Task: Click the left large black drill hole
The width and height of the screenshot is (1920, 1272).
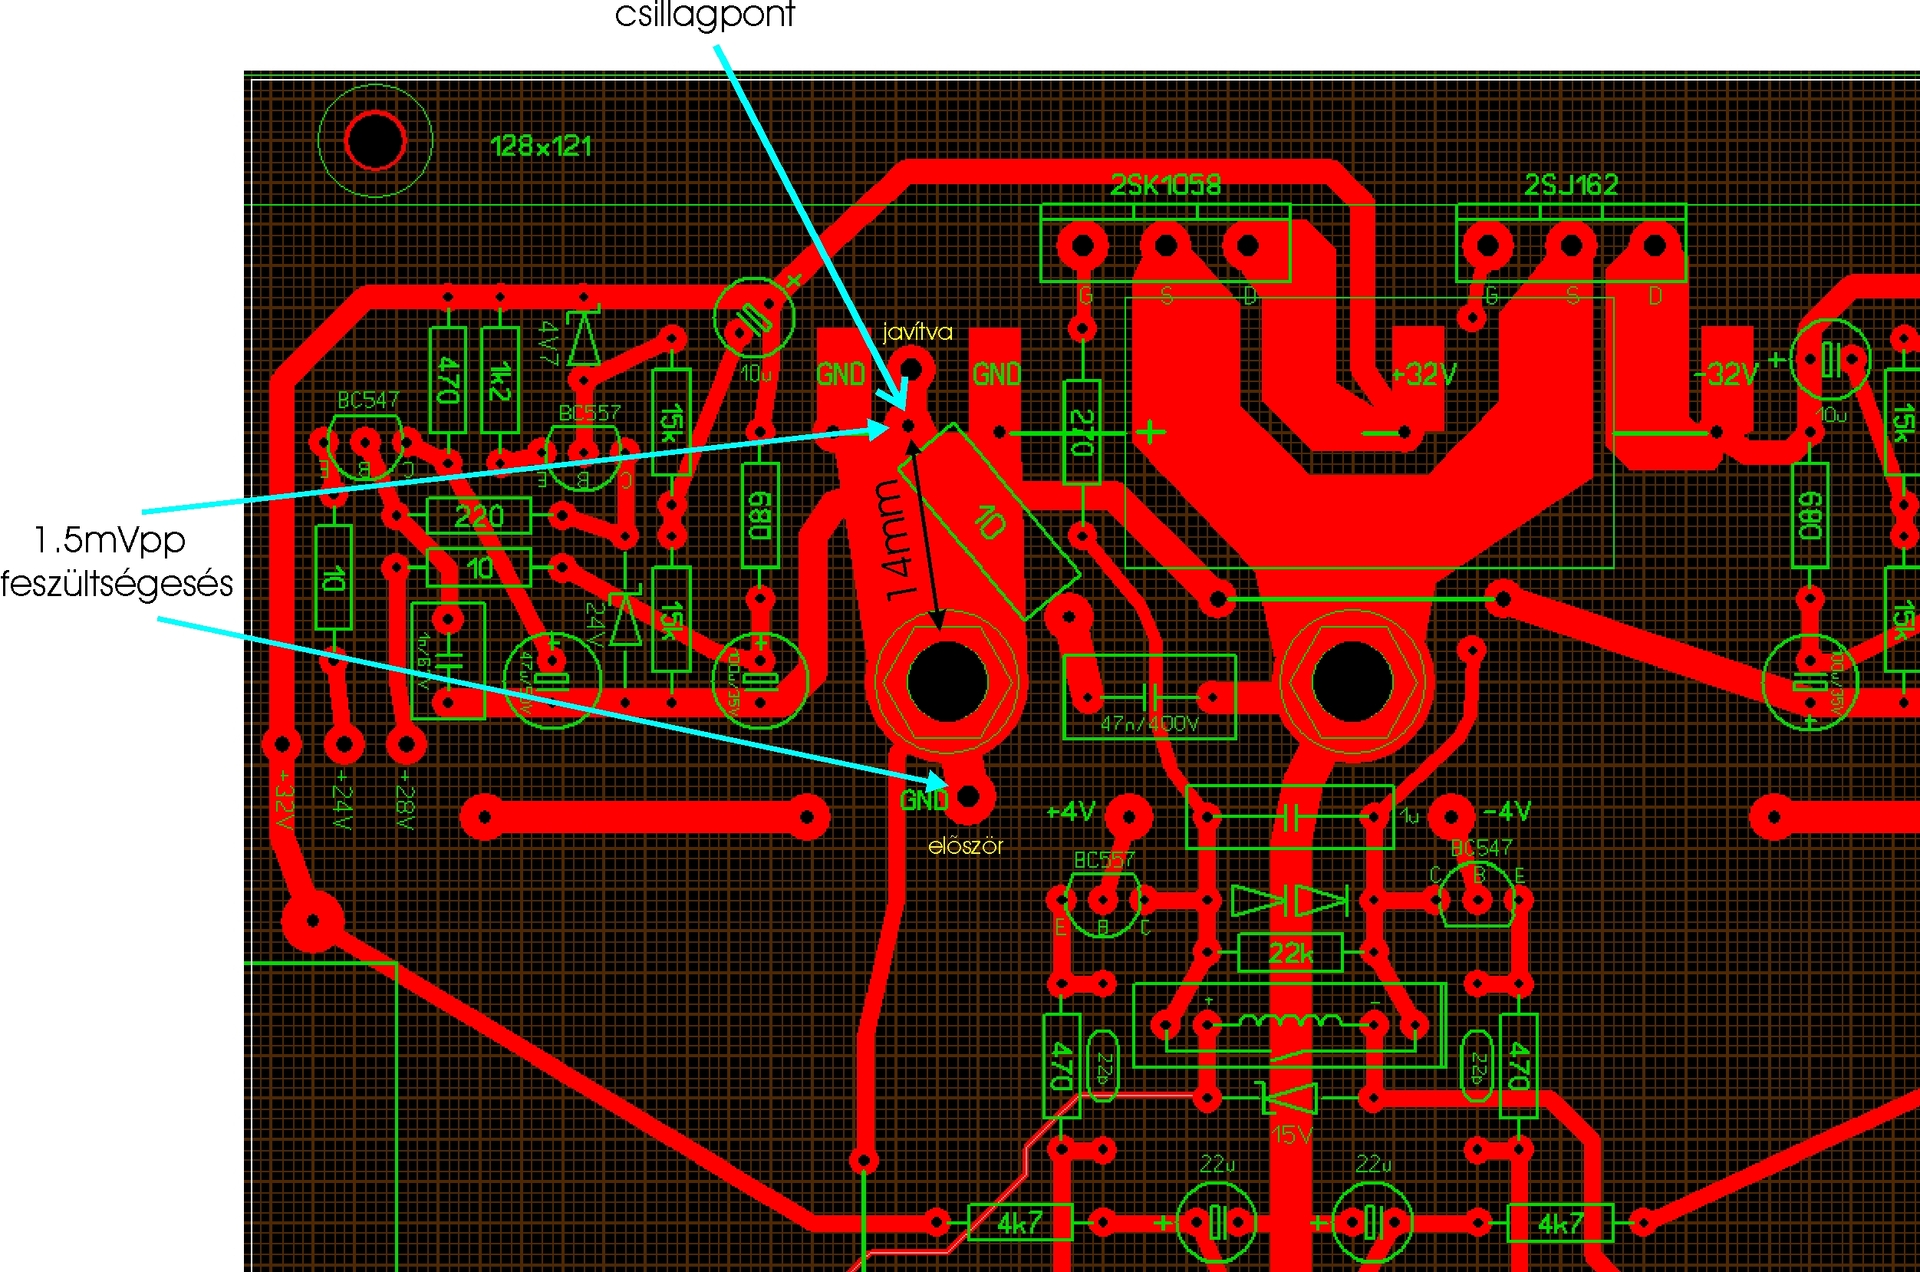Action: point(946,682)
